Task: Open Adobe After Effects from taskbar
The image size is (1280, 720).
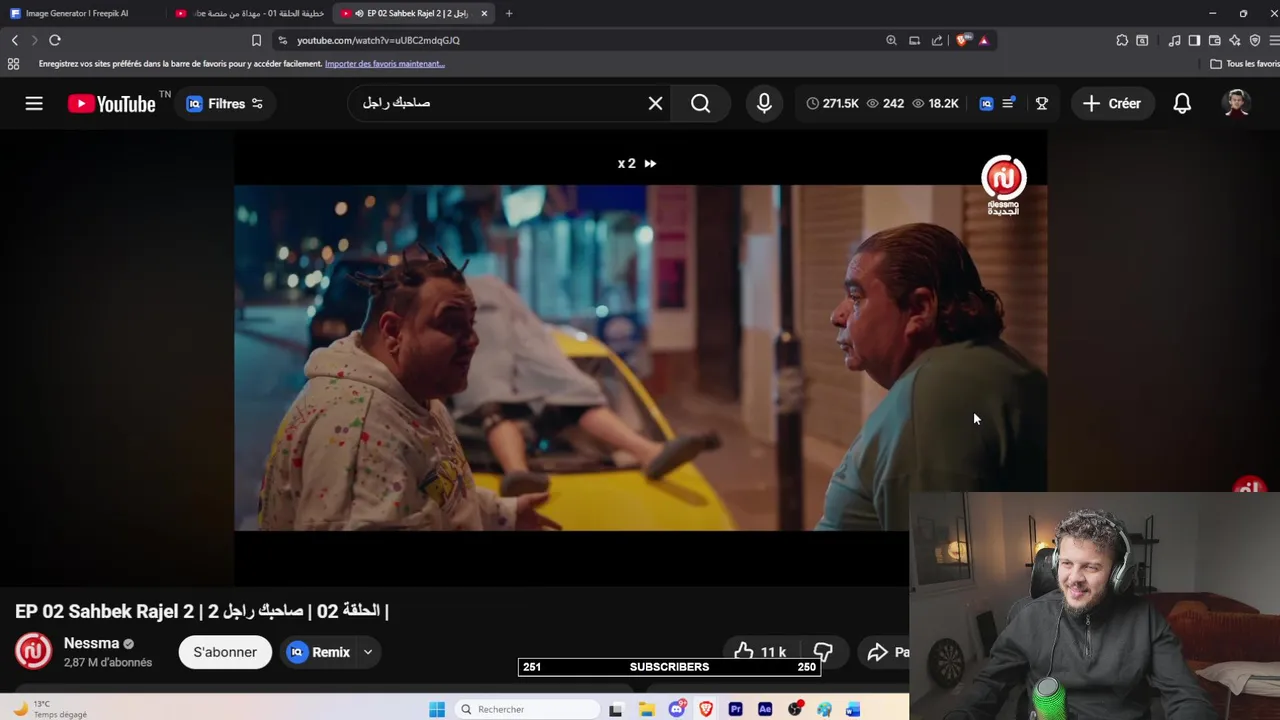Action: pyautogui.click(x=765, y=709)
